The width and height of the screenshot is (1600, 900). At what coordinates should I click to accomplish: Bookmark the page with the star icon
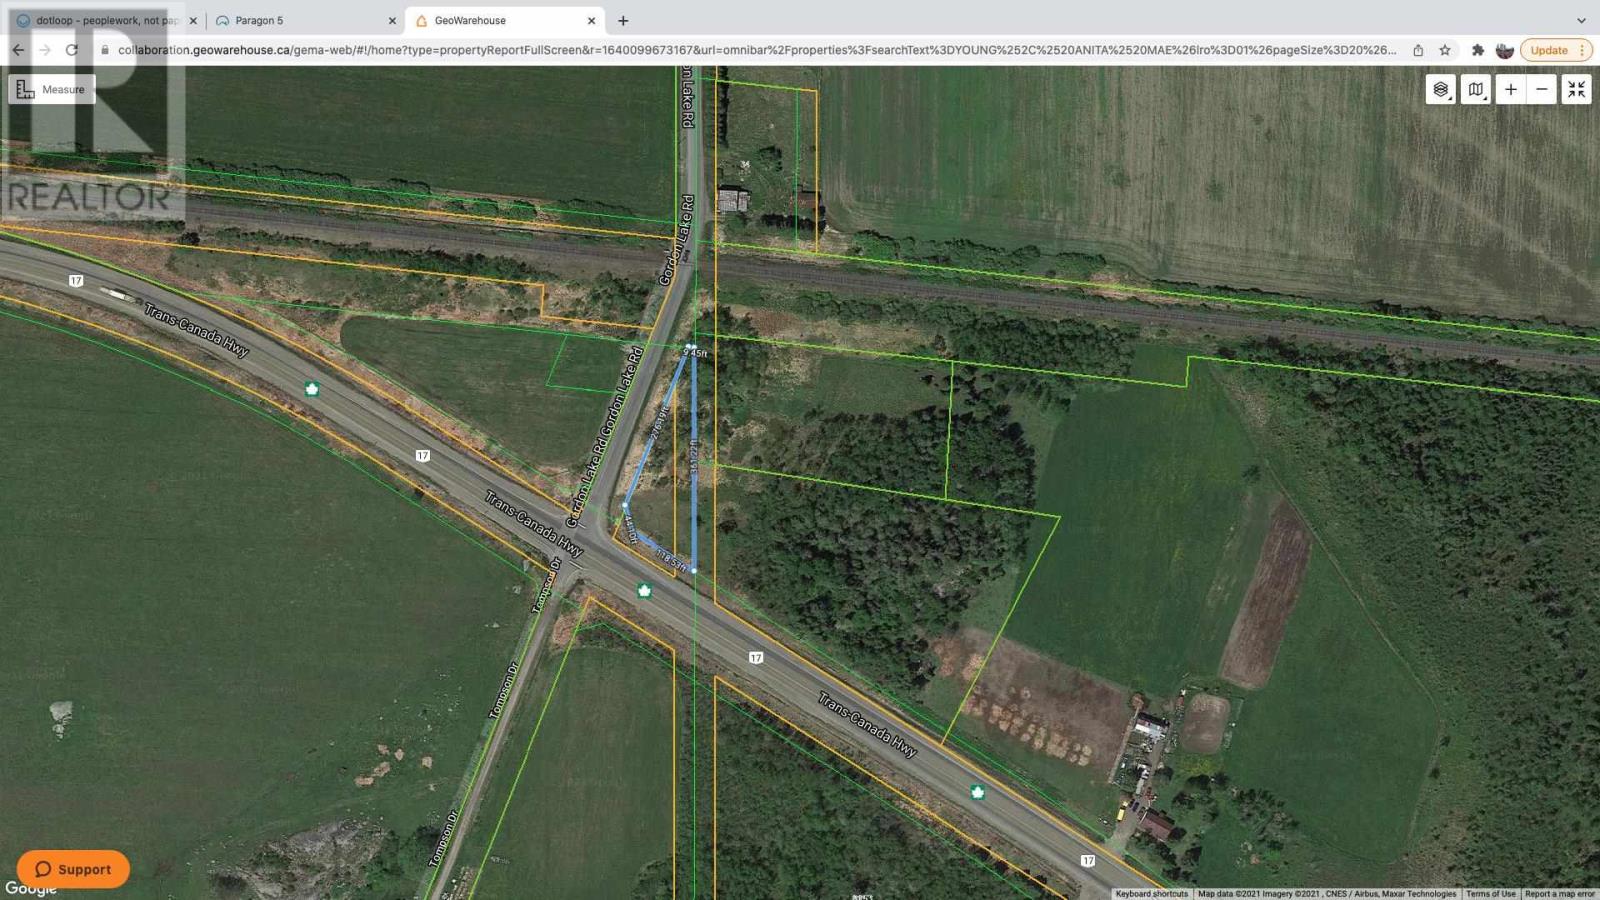coord(1444,49)
